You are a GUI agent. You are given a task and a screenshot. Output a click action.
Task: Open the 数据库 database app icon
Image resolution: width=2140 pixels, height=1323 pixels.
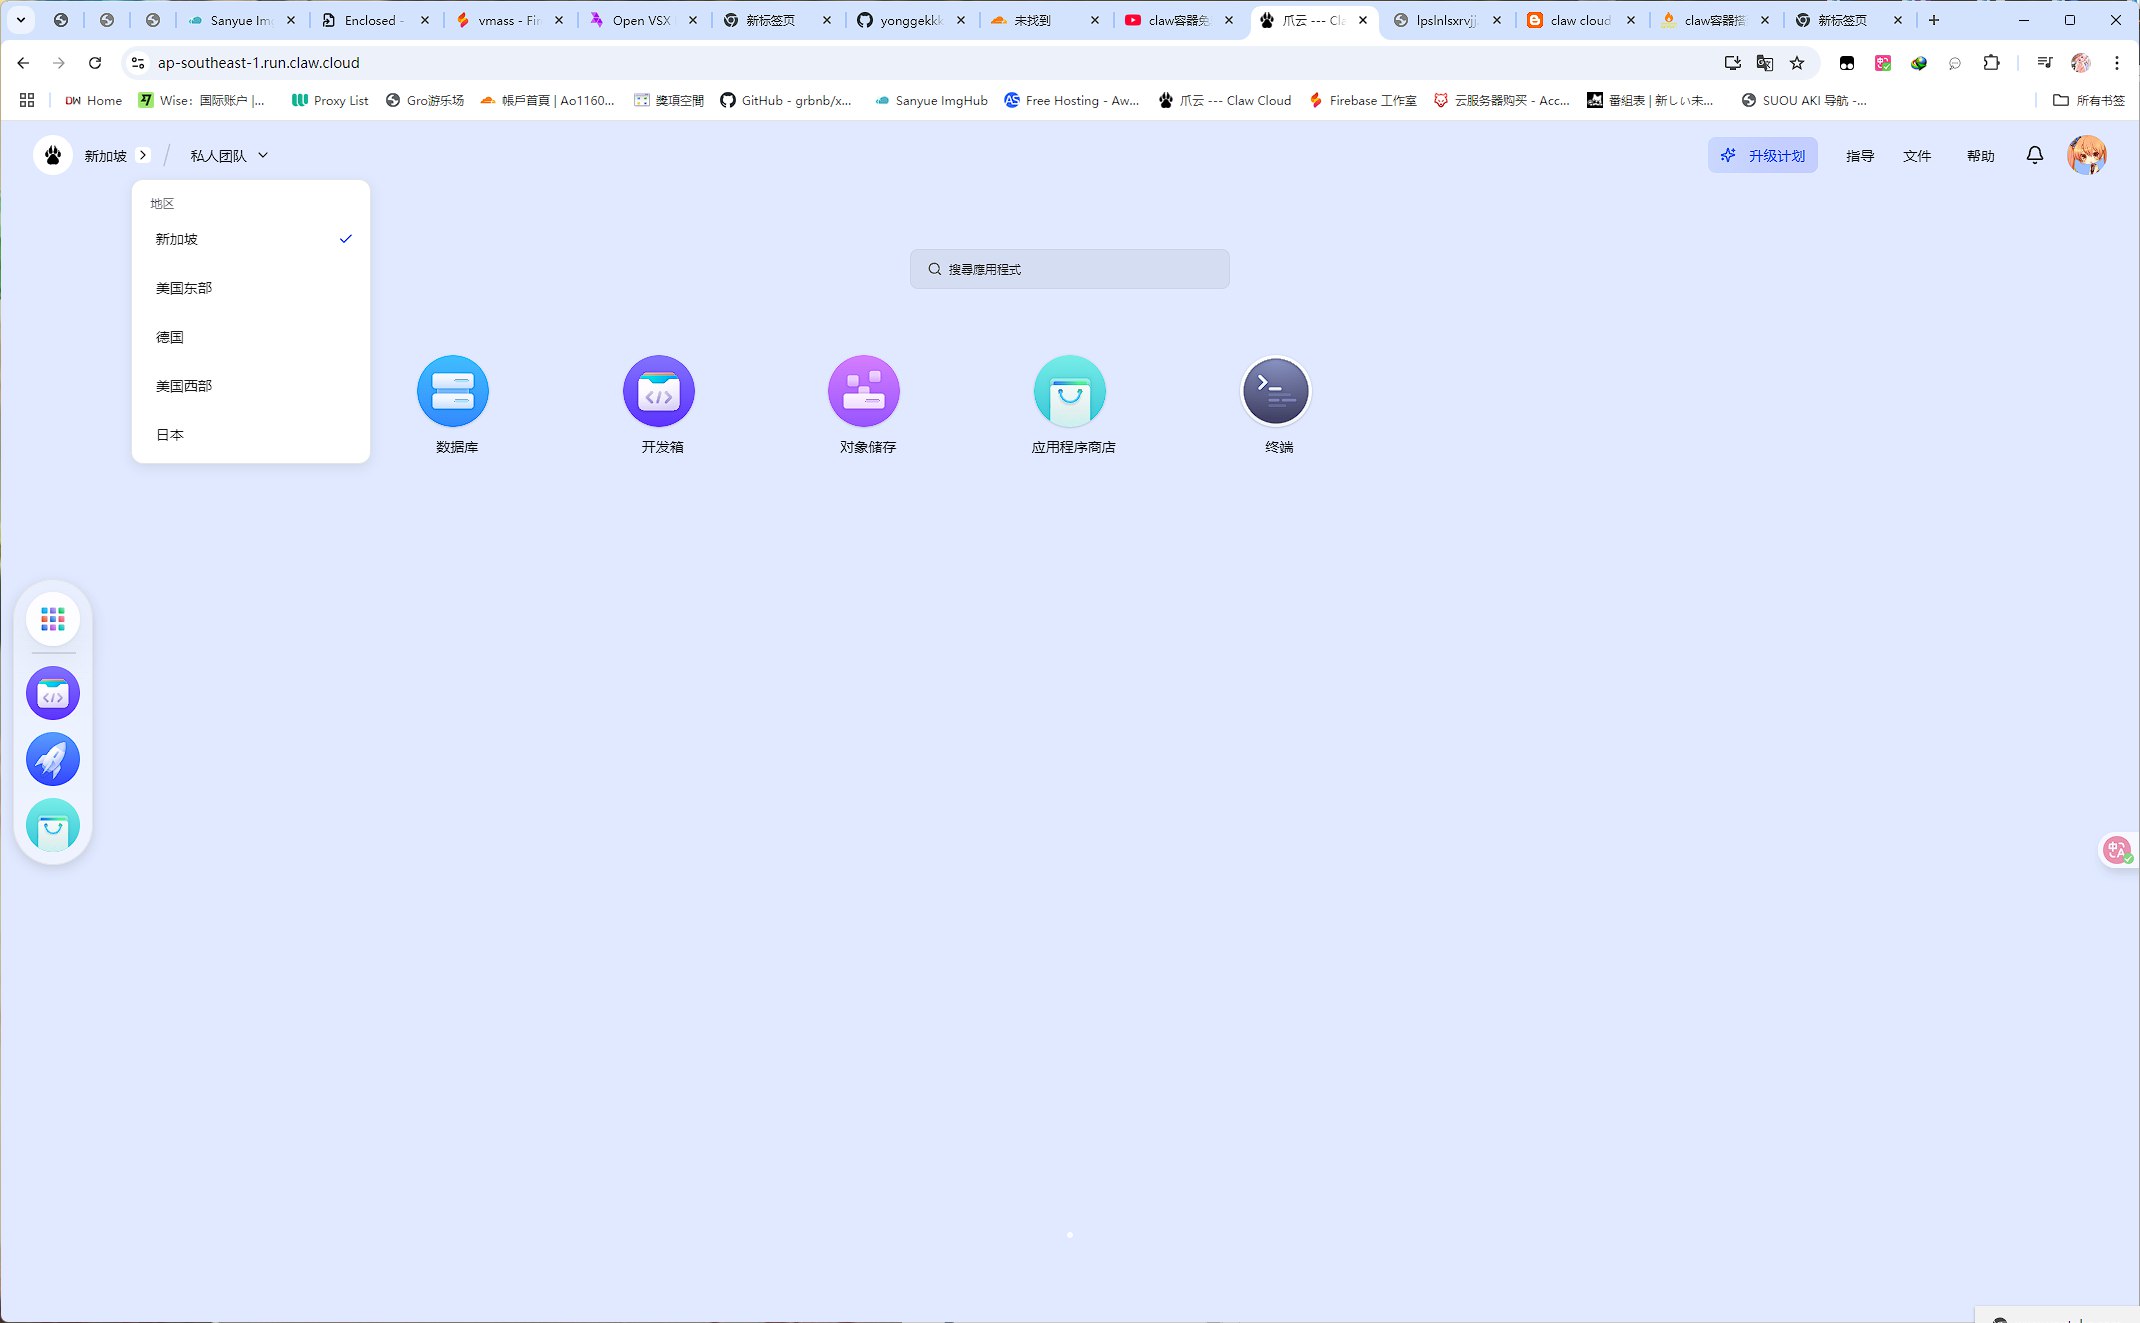pyautogui.click(x=453, y=392)
